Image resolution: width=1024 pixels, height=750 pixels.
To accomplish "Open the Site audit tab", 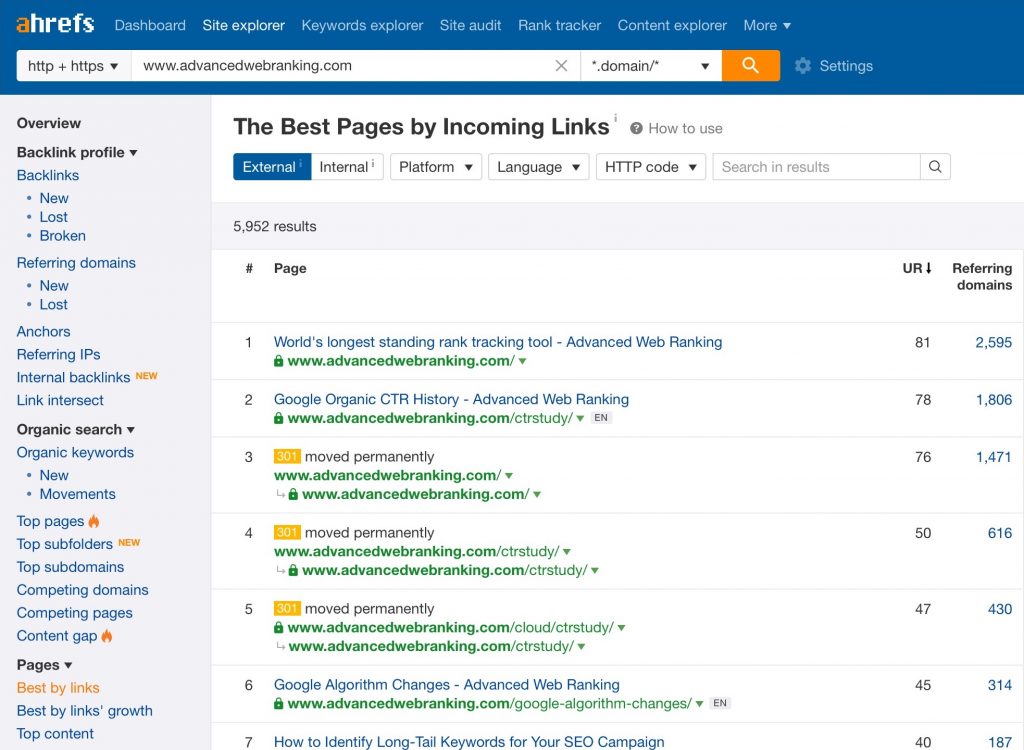I will (470, 25).
